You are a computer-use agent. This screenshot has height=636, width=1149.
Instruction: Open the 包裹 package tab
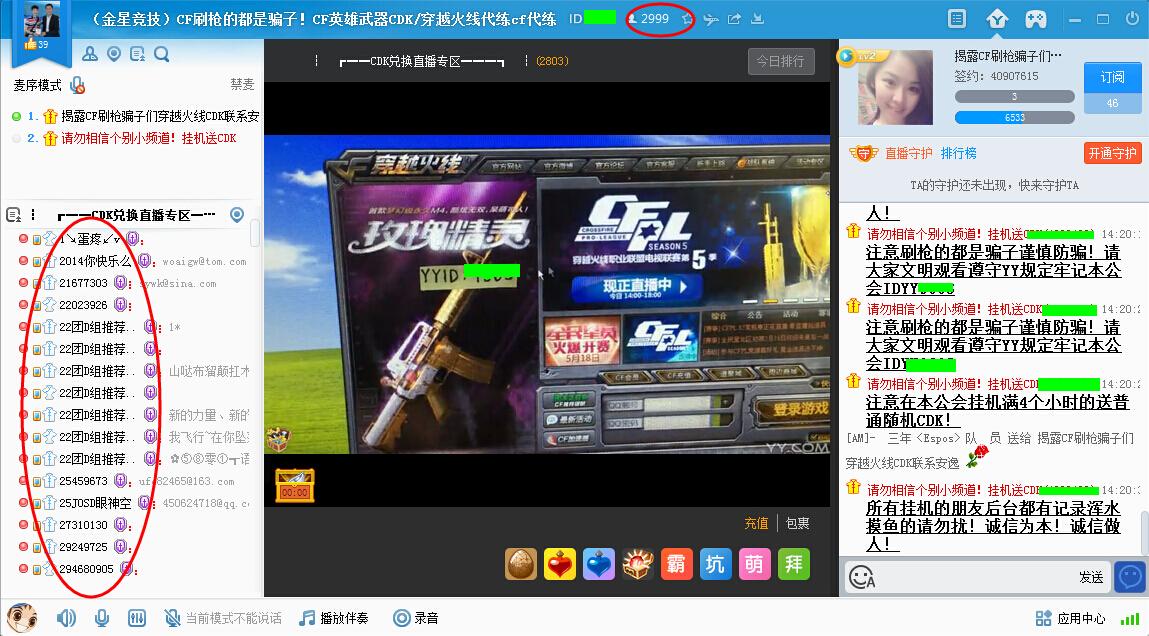(797, 523)
